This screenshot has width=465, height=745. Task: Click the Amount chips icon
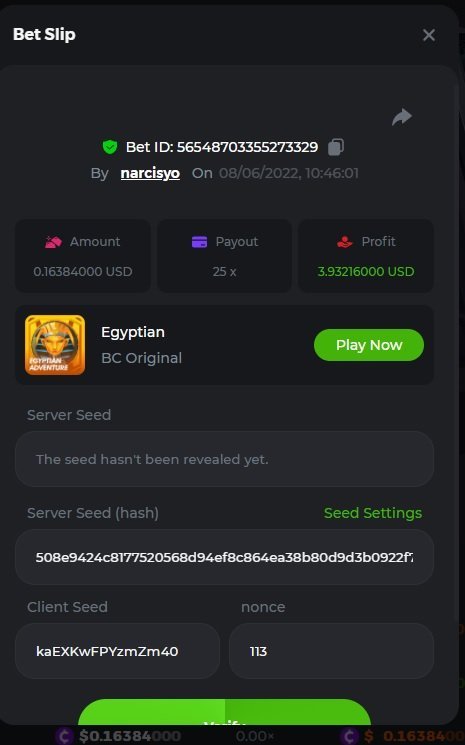tap(53, 242)
